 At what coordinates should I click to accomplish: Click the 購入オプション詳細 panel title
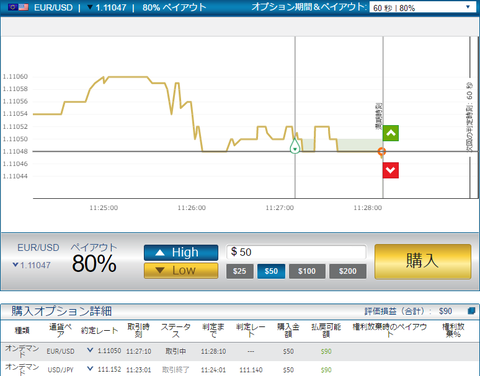[x=61, y=311]
